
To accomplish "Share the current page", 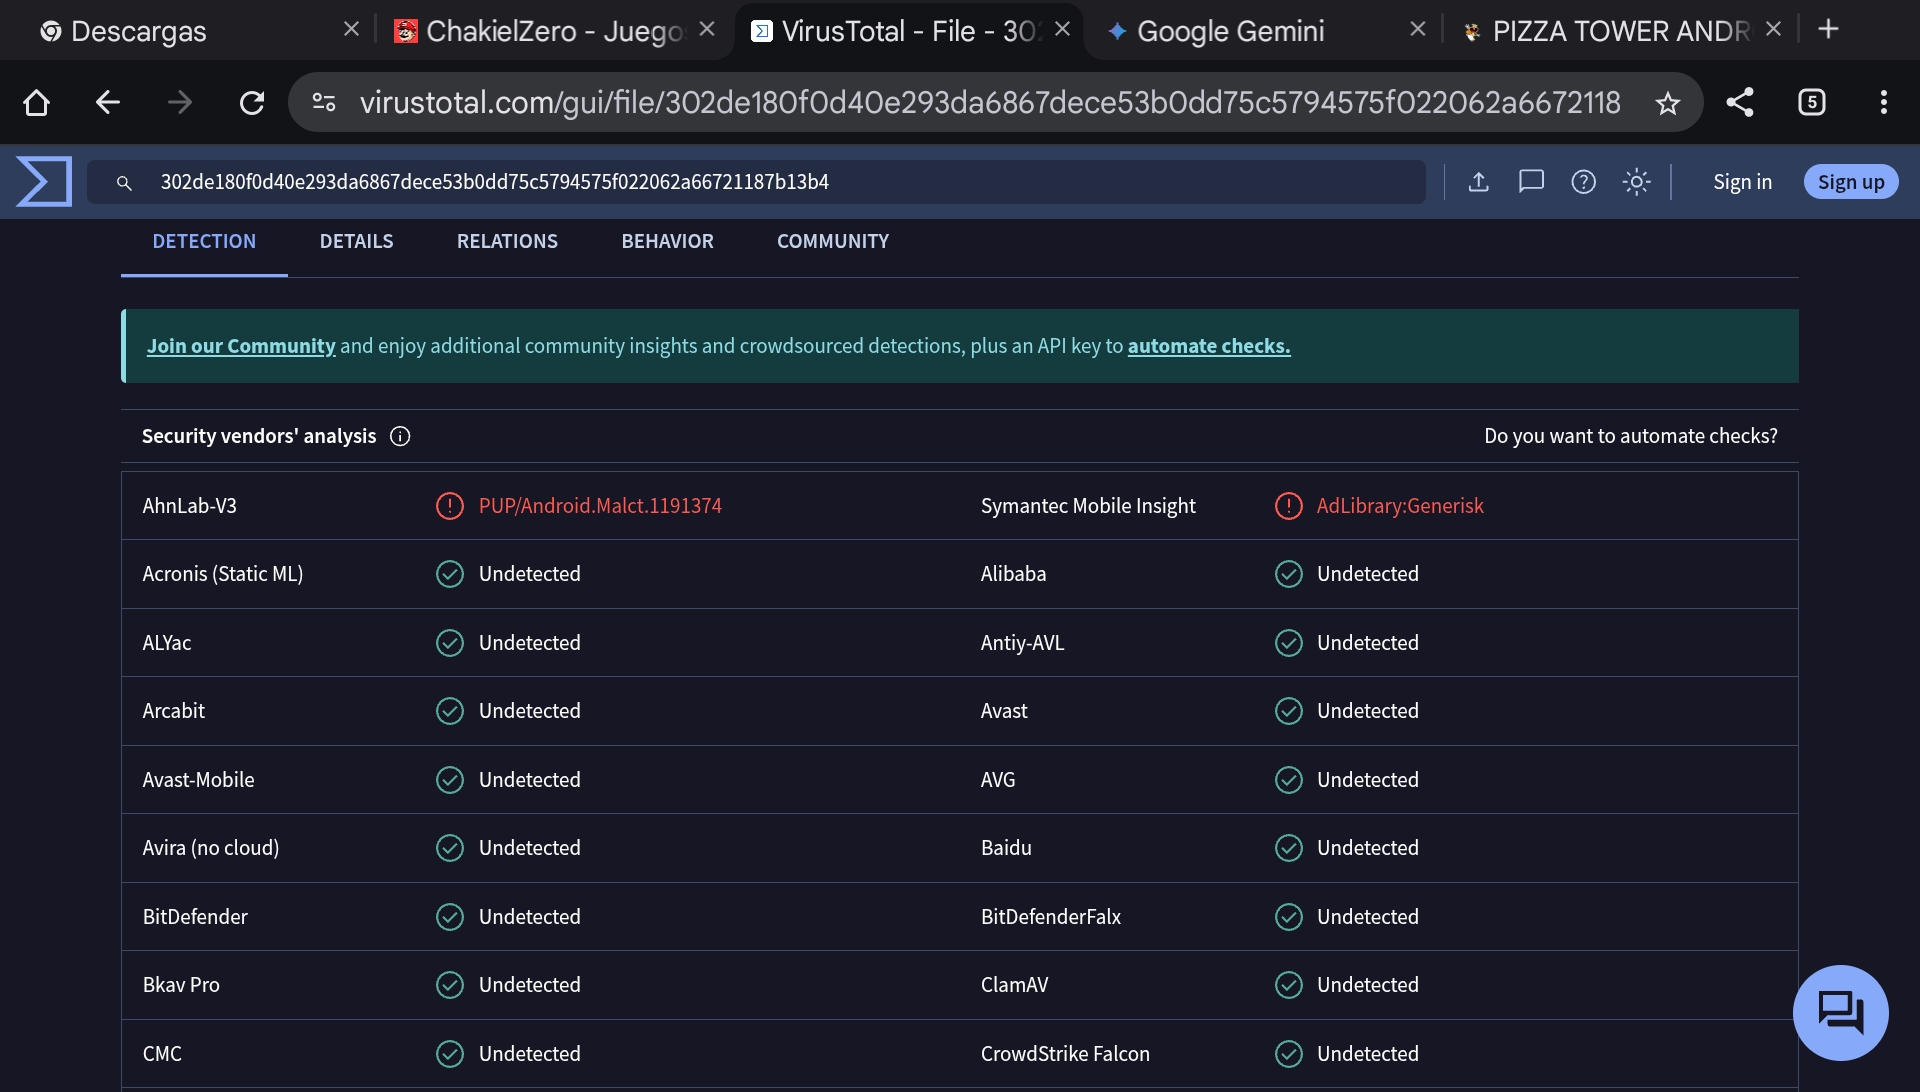I will 1740,102.
